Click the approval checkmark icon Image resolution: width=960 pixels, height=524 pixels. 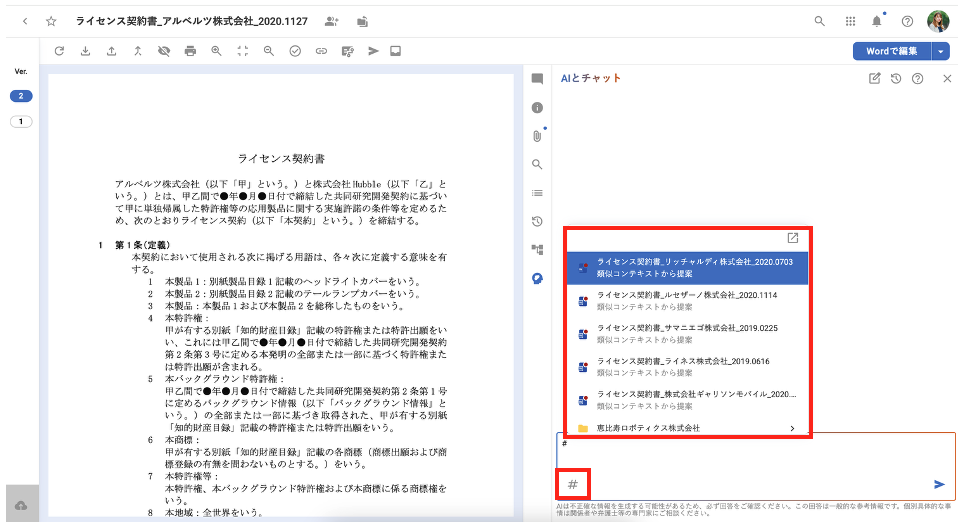pyautogui.click(x=295, y=51)
